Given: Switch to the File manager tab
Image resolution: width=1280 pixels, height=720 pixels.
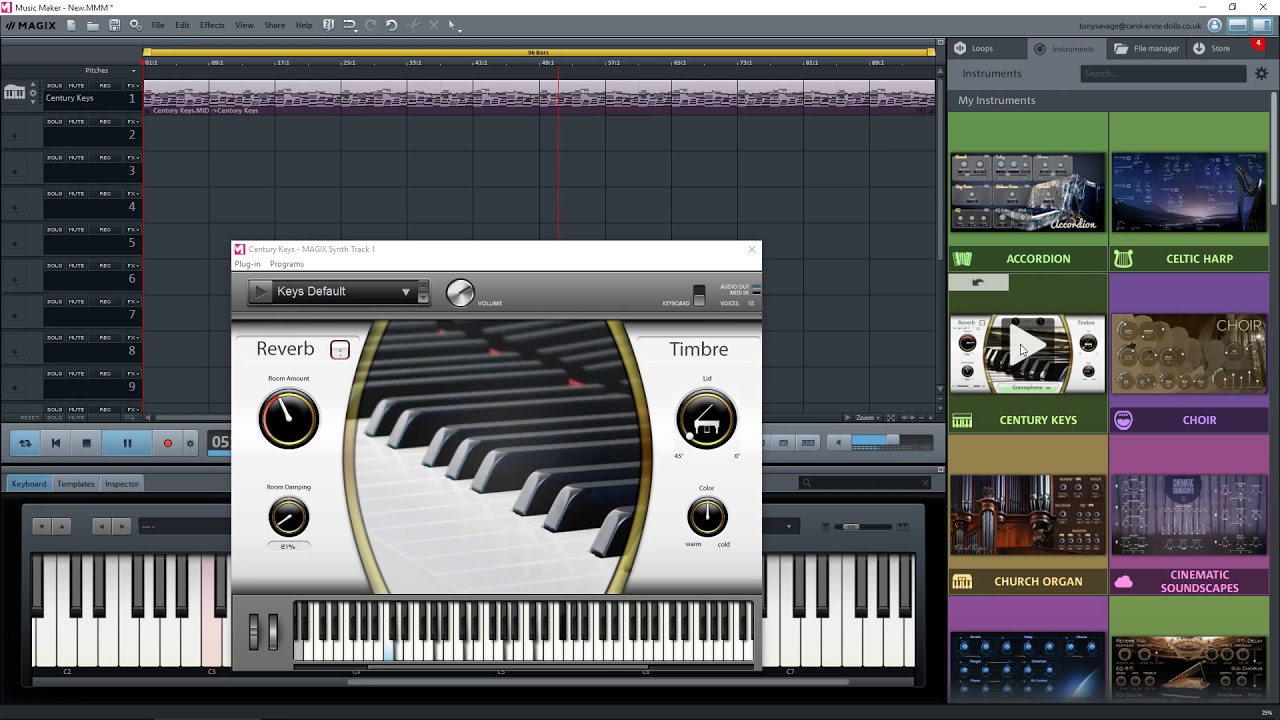Looking at the screenshot, I should 1147,48.
